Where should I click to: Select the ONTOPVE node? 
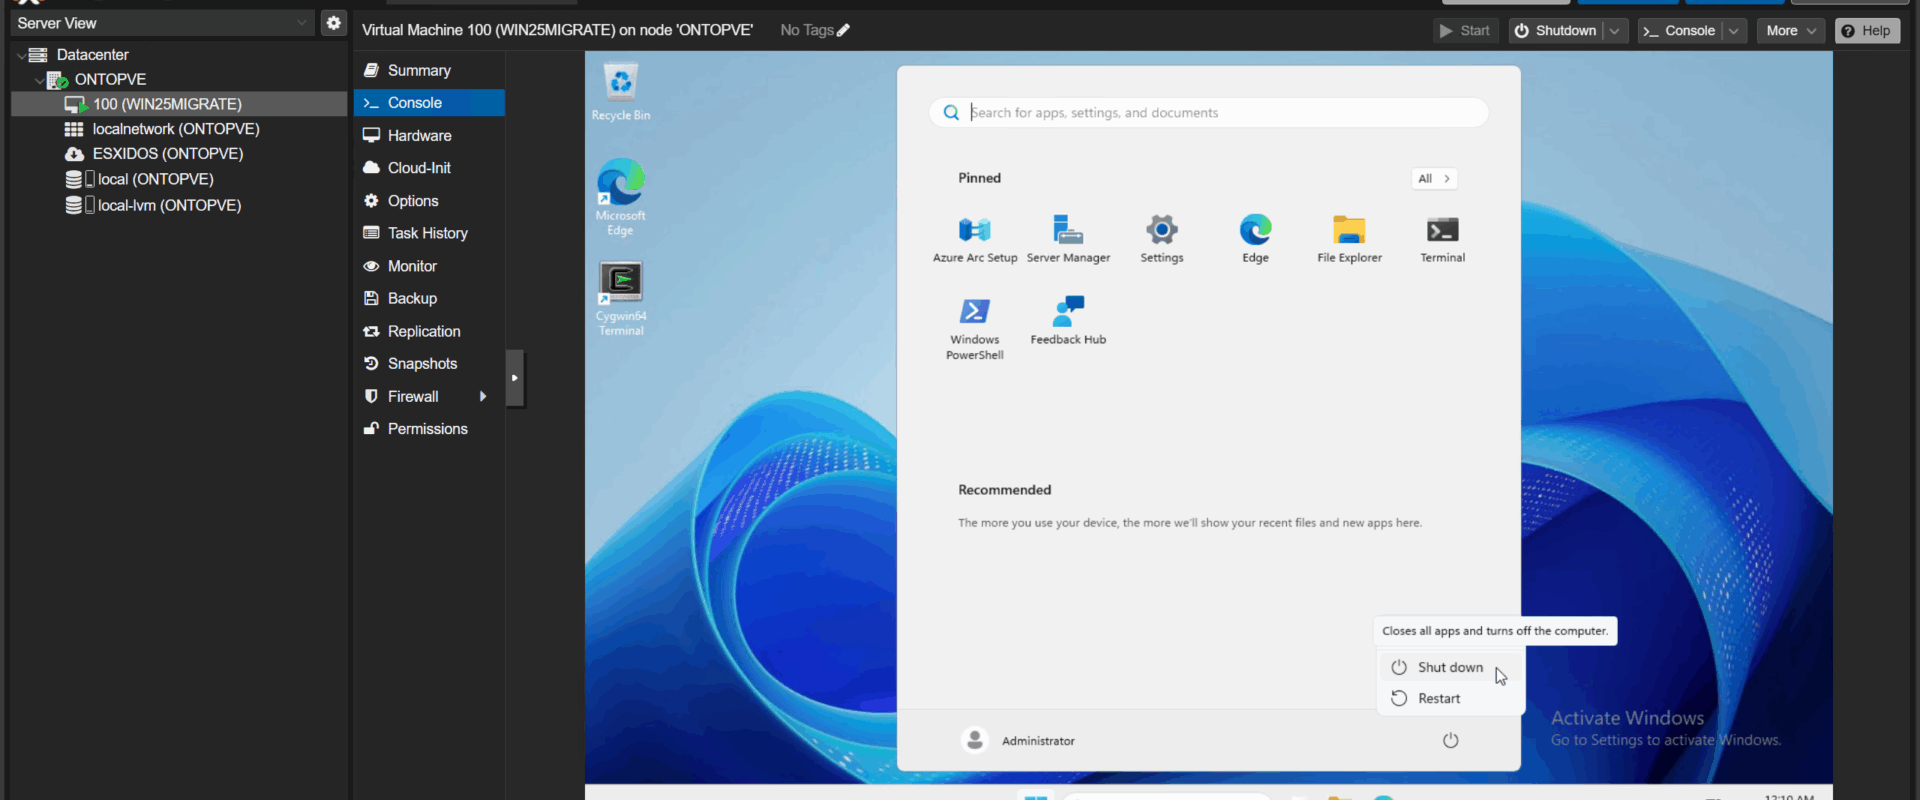pyautogui.click(x=179, y=80)
